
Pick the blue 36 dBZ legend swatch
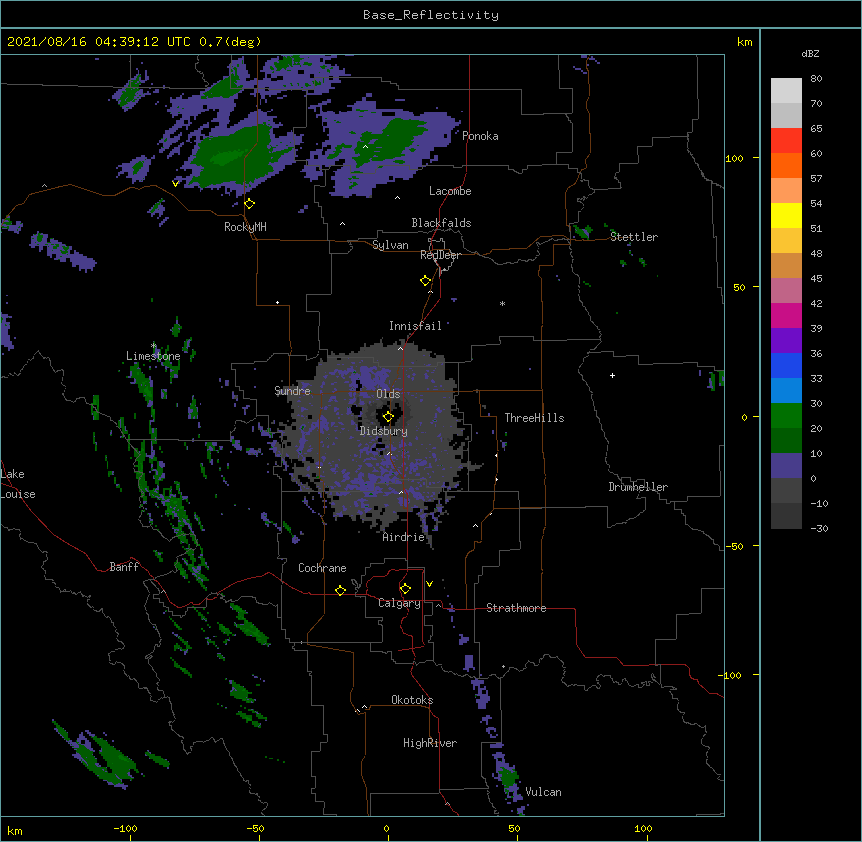[x=786, y=365]
